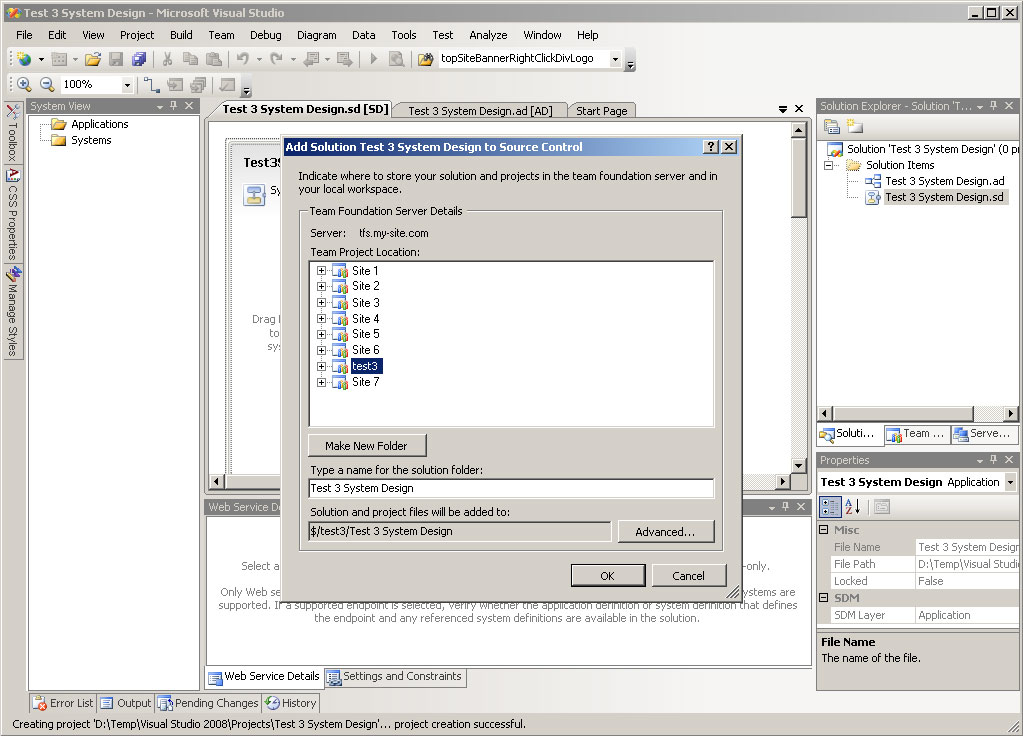
Task: Expand the Site 7 team project node
Action: coord(321,382)
